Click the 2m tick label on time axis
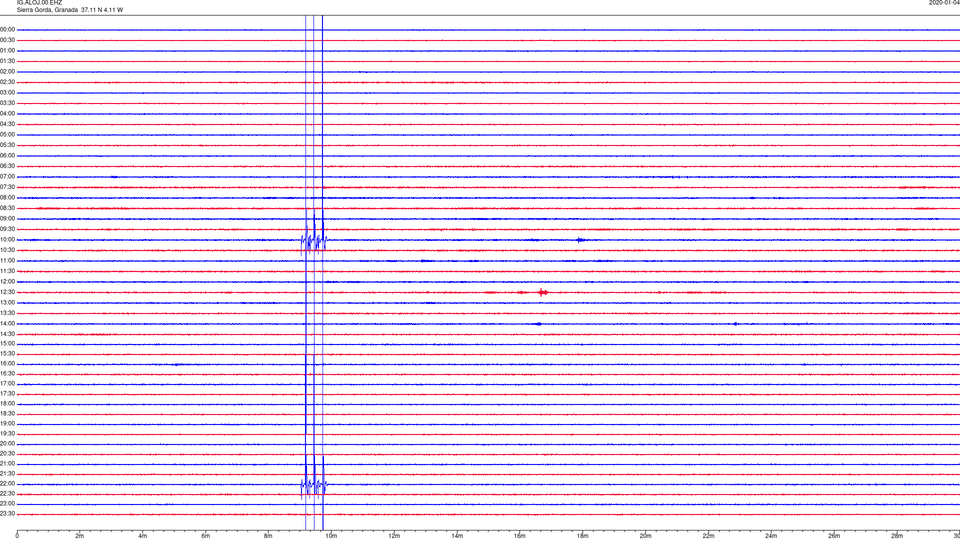 pos(80,536)
